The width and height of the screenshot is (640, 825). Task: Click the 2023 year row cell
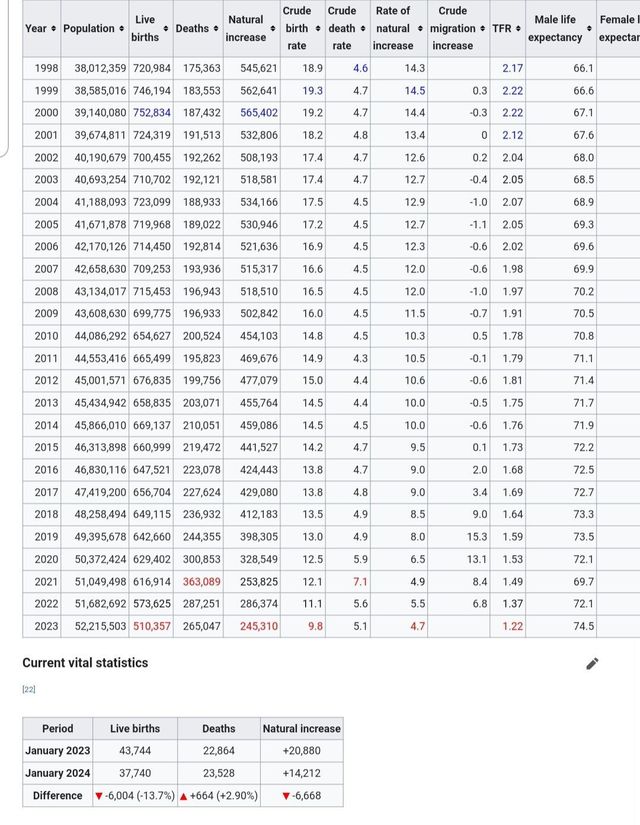tap(45, 626)
